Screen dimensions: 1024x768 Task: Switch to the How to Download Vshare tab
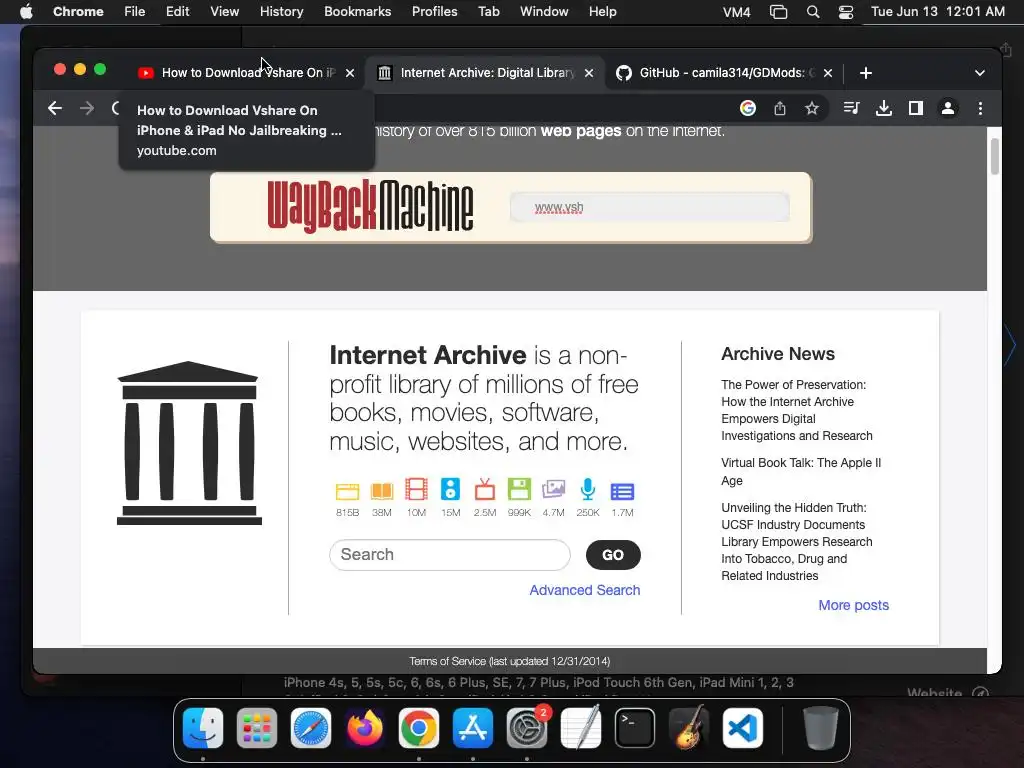point(247,72)
